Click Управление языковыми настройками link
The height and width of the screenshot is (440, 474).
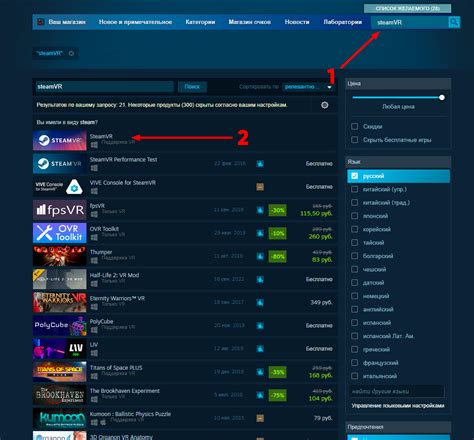(398, 406)
